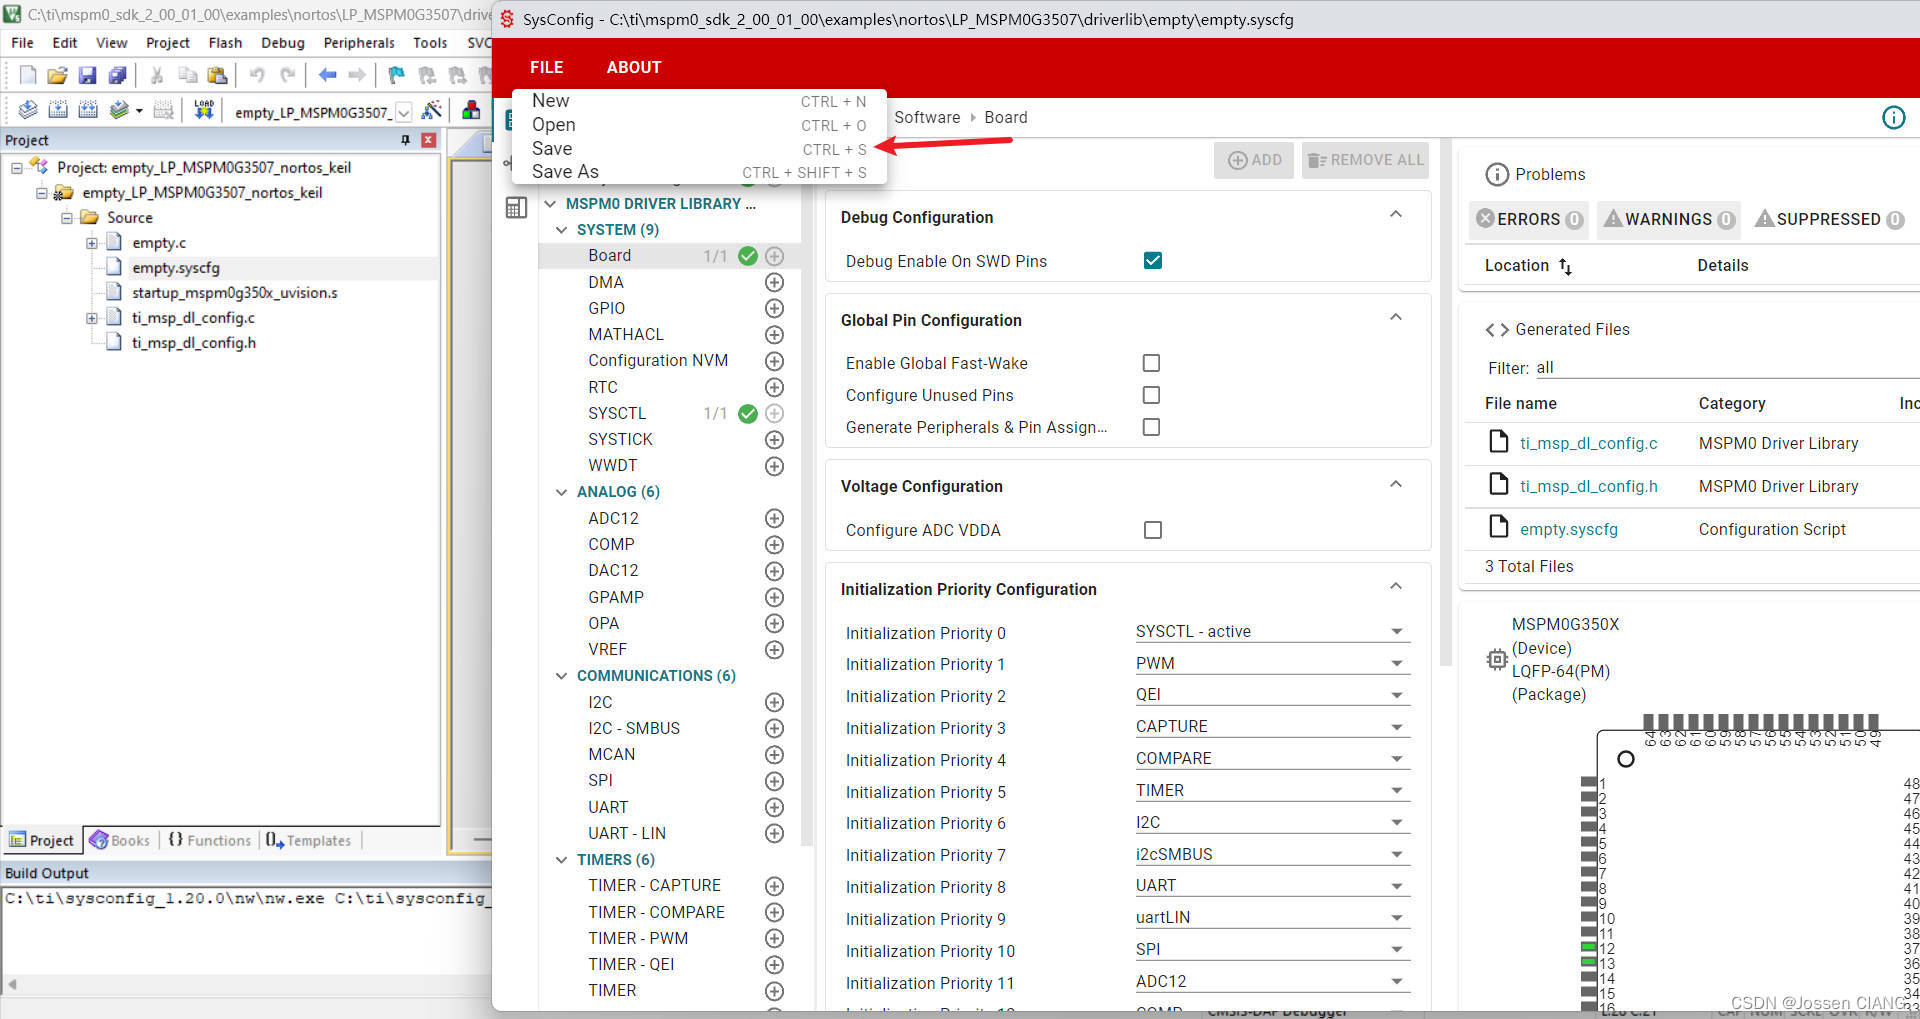Add a TIMER - PWM instance plus icon
The image size is (1920, 1019).
click(x=774, y=939)
